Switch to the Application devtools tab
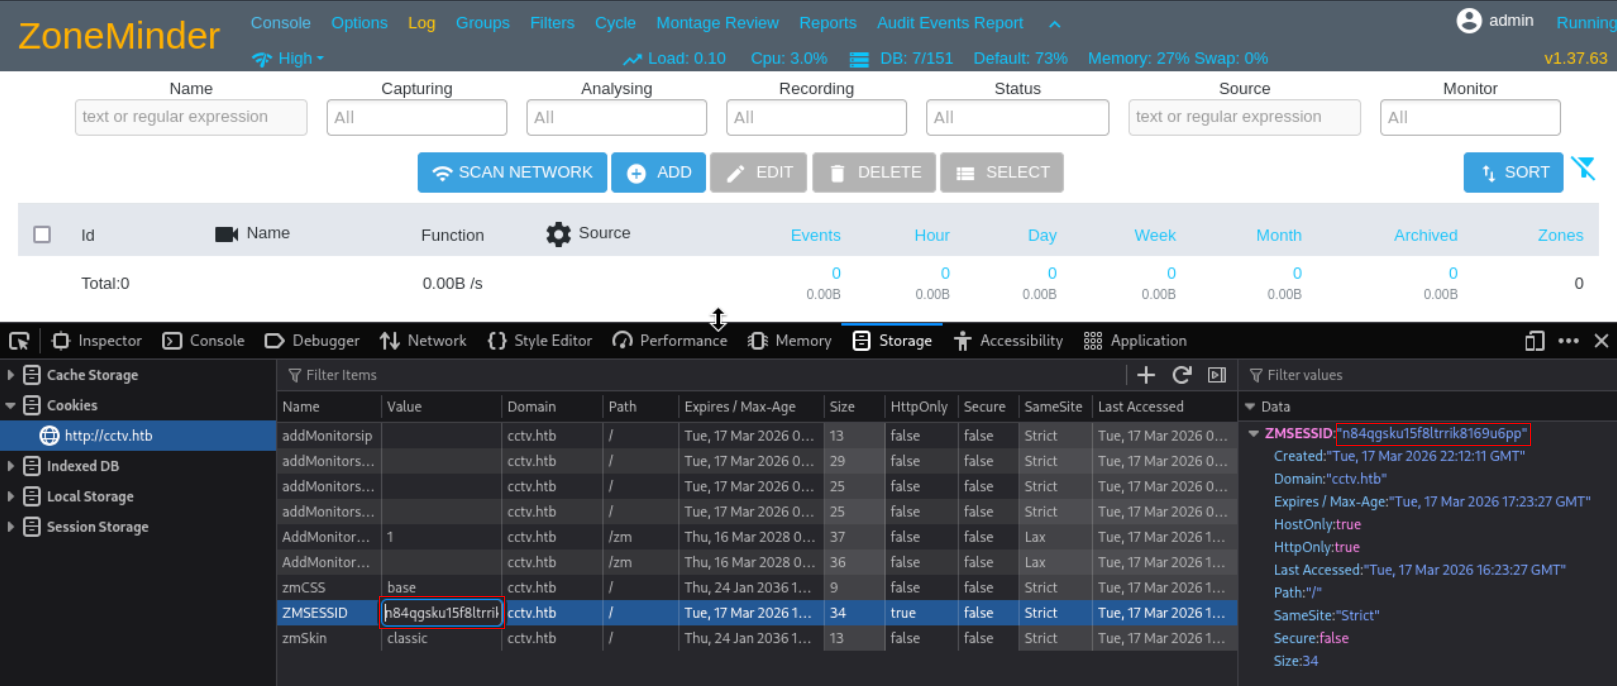Screen dimensions: 1617x686 pos(1135,341)
